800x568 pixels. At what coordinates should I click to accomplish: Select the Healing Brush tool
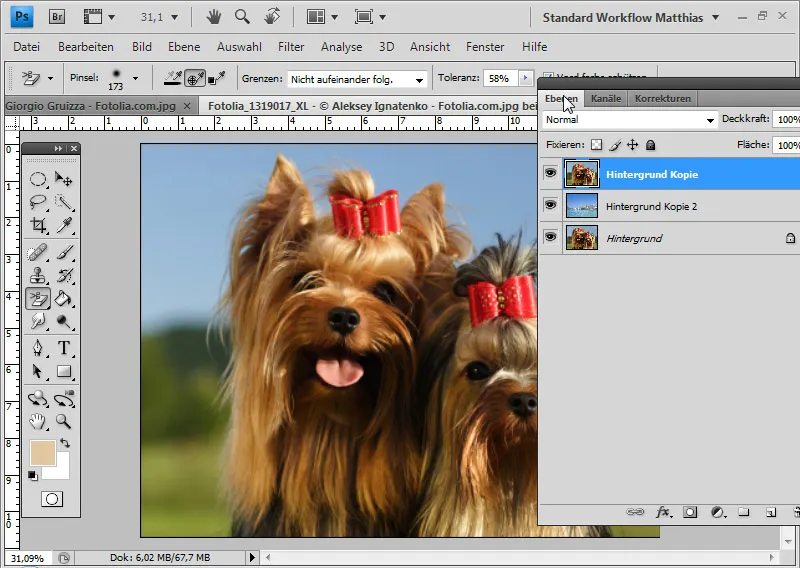click(x=38, y=253)
